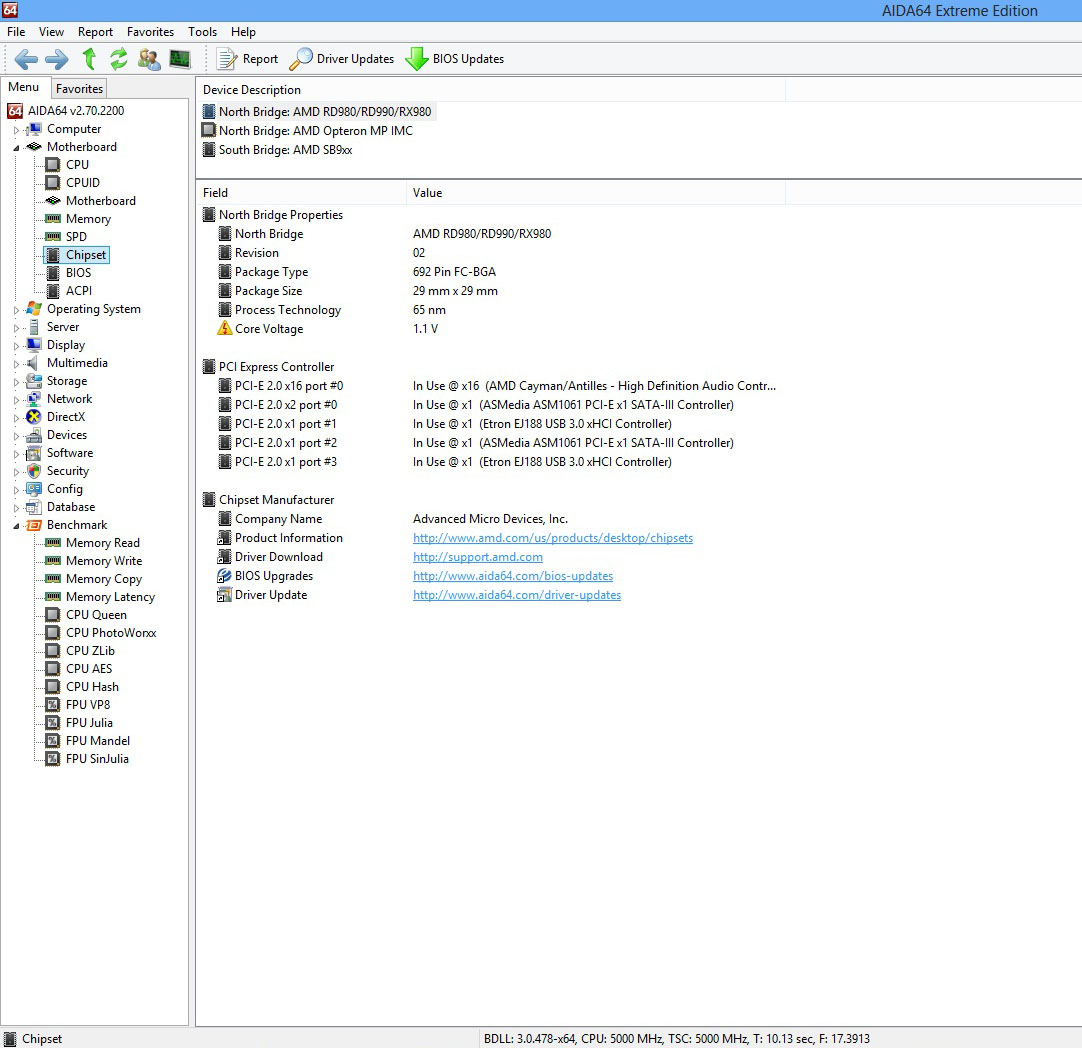Select North Bridge AMD RD980/RD990/RX980 device
1082x1048 pixels.
(324, 112)
